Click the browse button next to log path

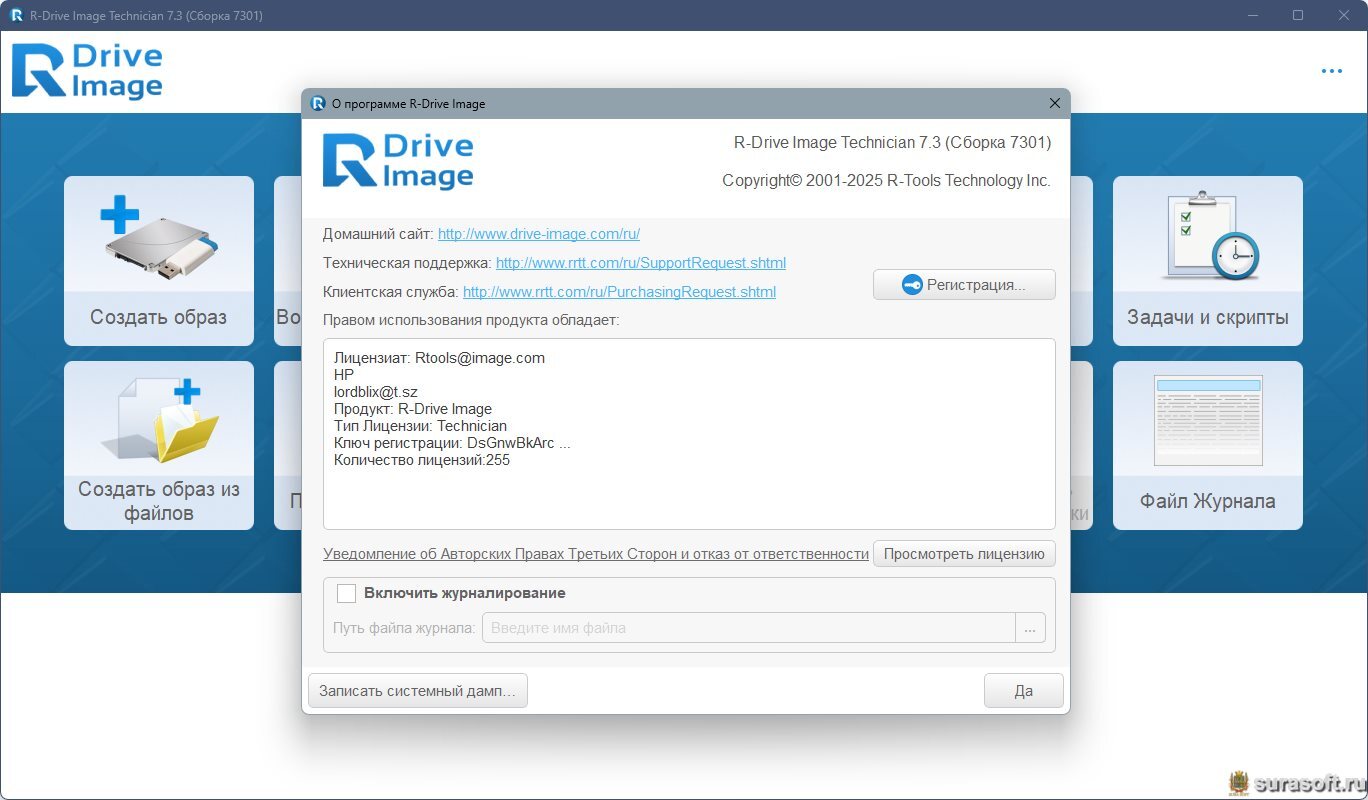click(x=1030, y=628)
